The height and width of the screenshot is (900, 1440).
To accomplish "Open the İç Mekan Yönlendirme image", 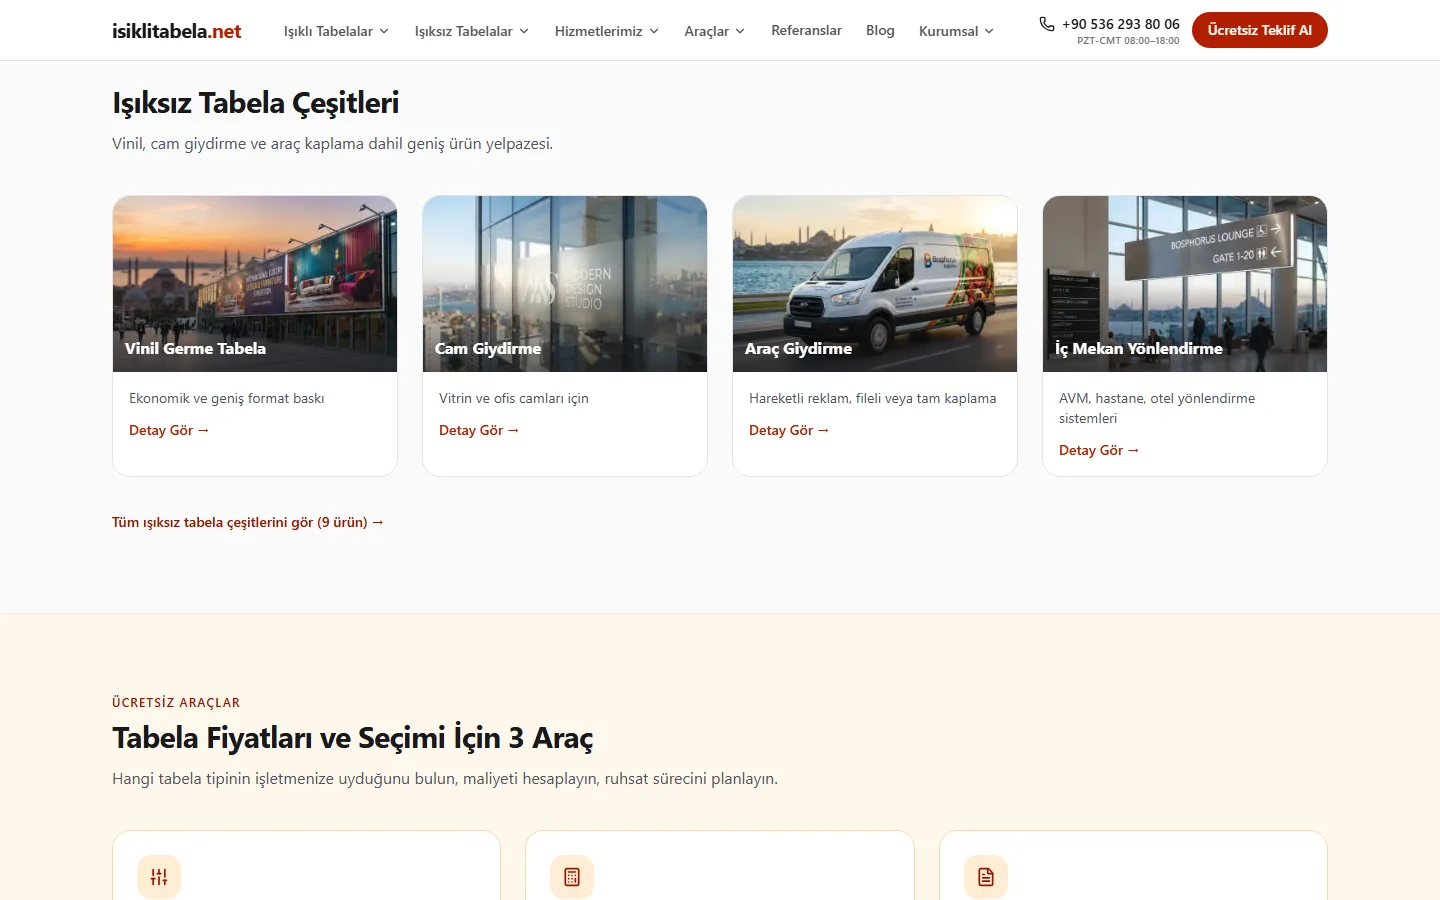I will 1185,284.
